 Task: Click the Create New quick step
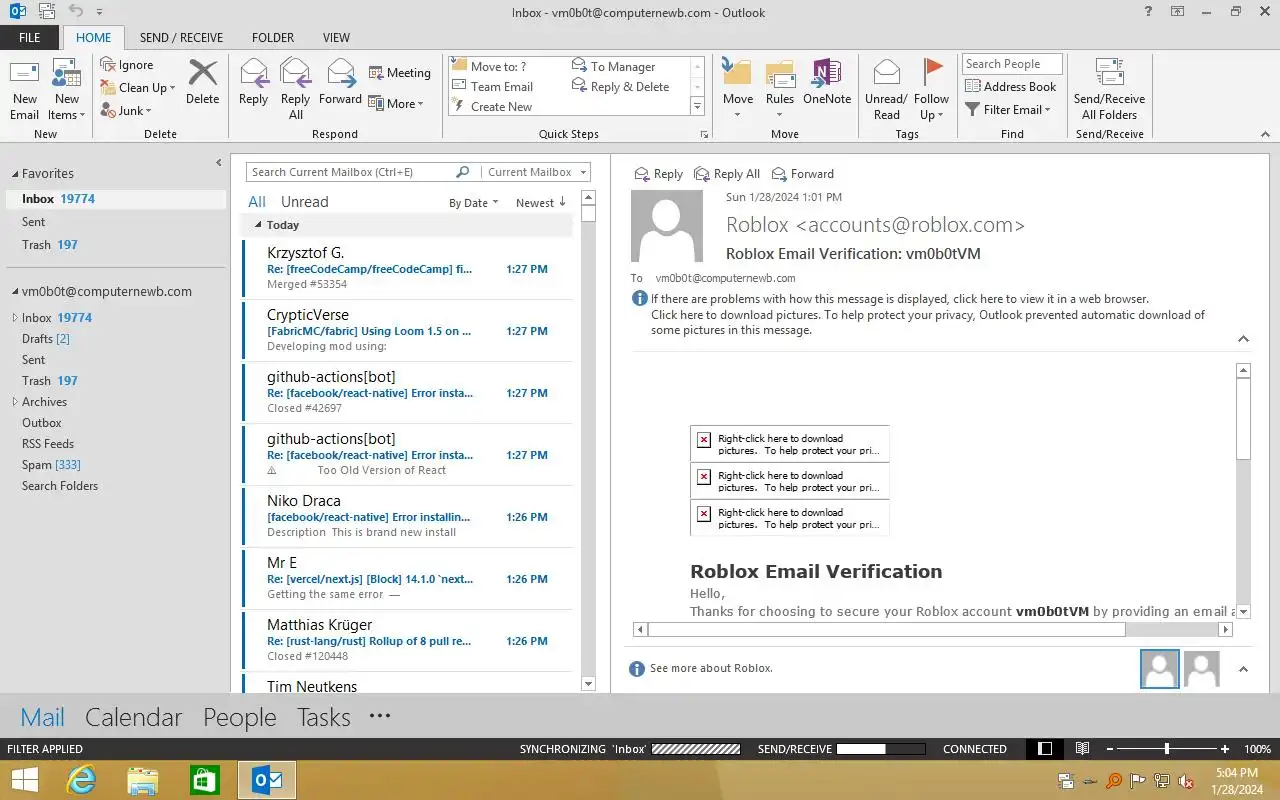point(493,107)
